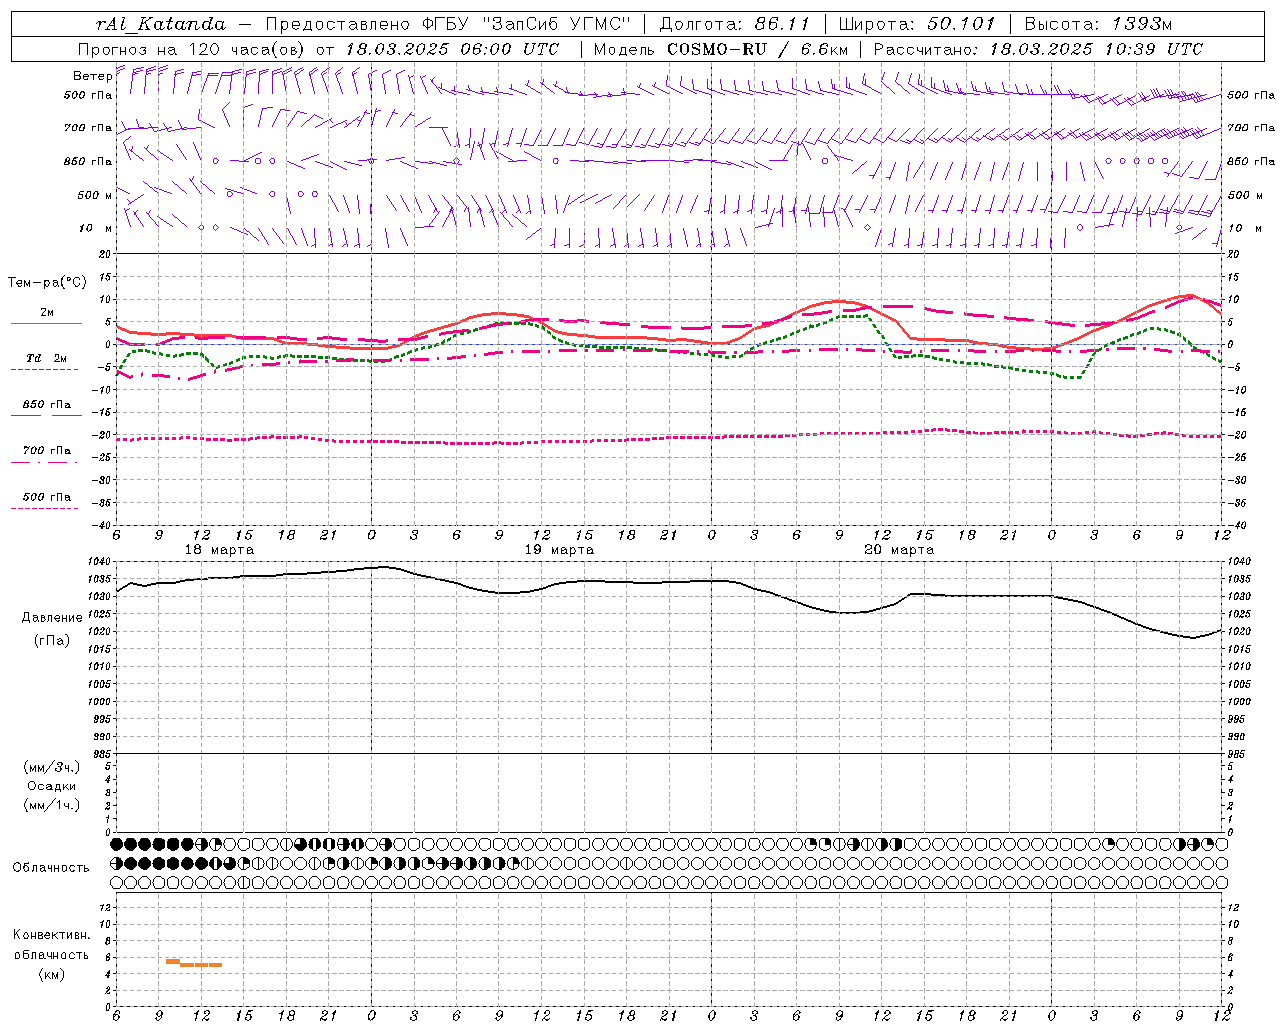Click the 700 гПа temperature legend entry
Image resolution: width=1280 pixels, height=1024 pixels.
[46, 451]
